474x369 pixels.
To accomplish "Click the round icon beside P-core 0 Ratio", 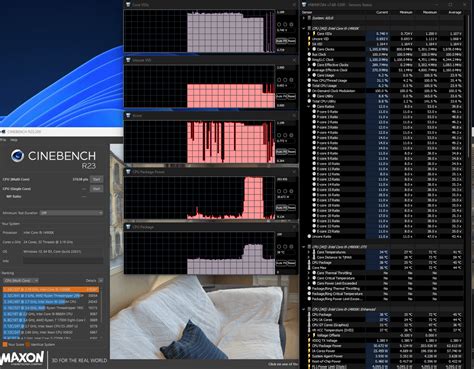I will (314, 112).
